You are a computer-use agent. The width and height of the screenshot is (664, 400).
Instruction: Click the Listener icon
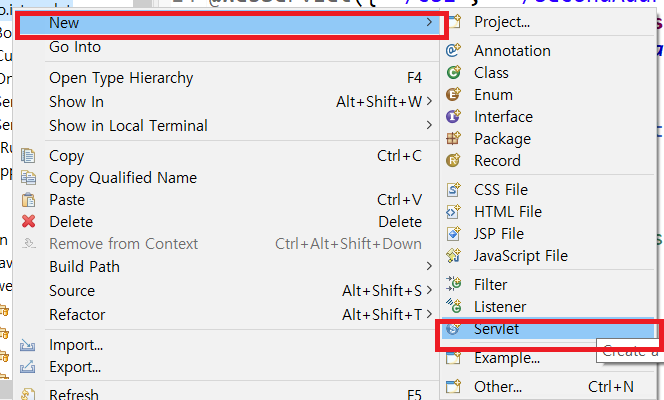pyautogui.click(x=454, y=306)
